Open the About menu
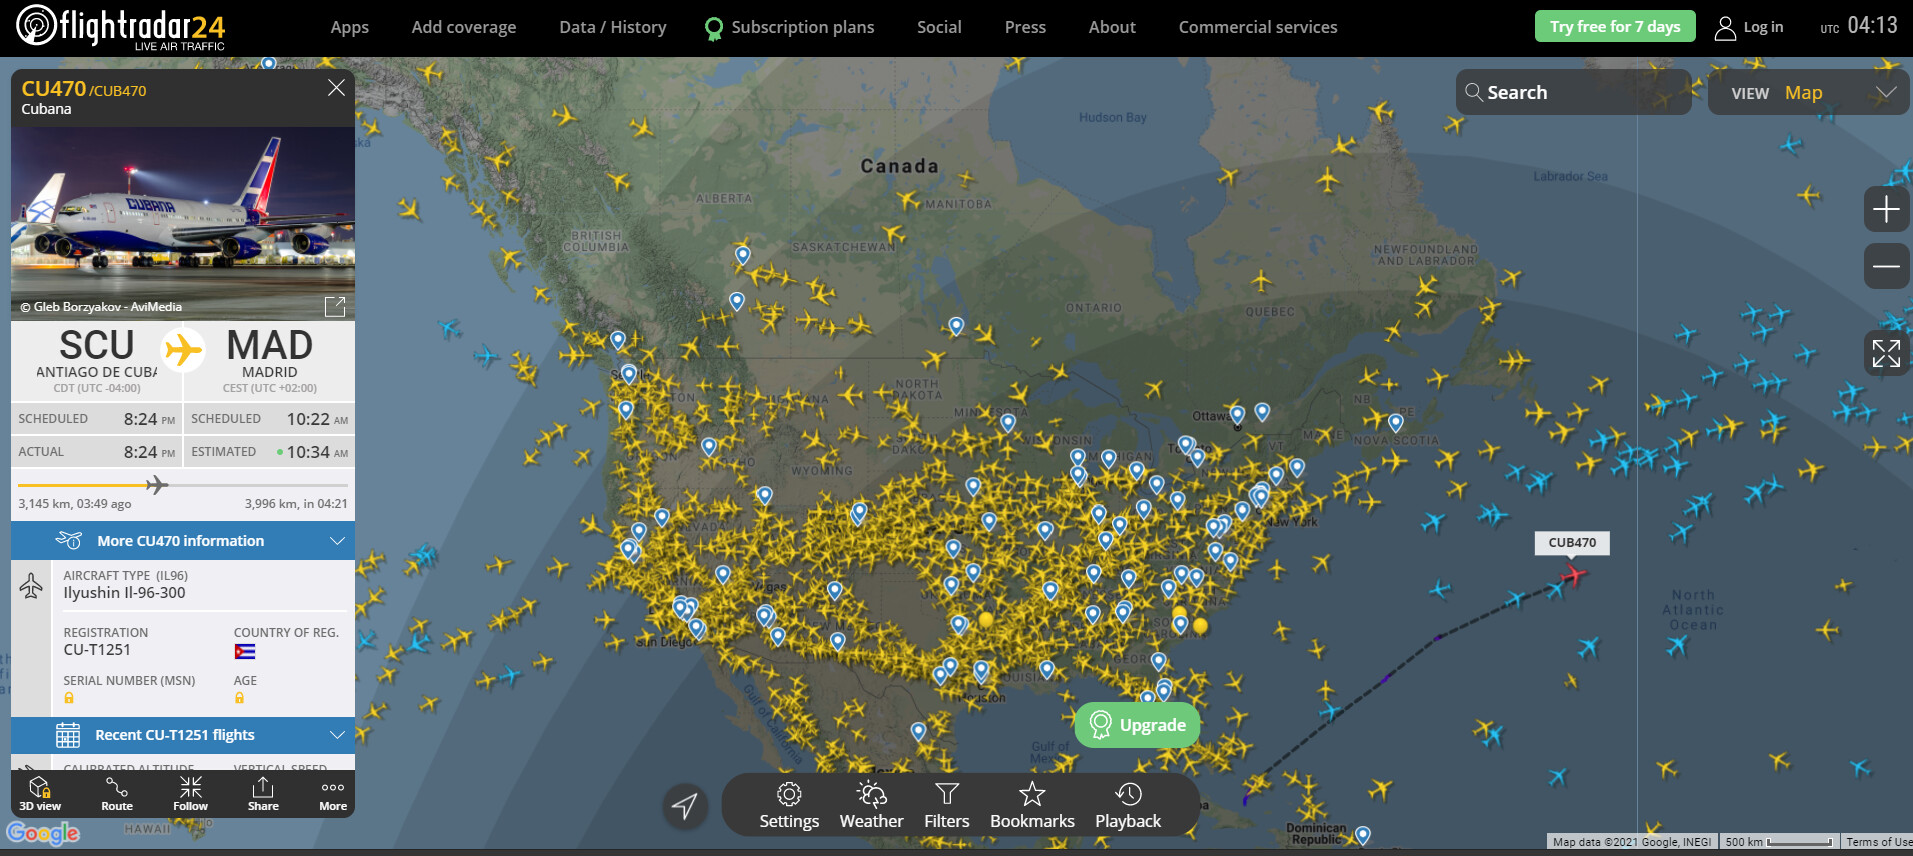1913x856 pixels. click(1112, 27)
